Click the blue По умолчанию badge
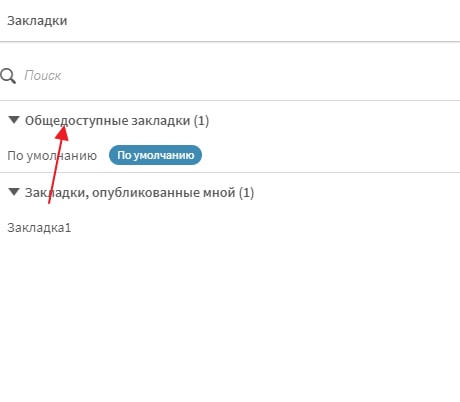Viewport: 460px width, 402px height. coord(155,155)
